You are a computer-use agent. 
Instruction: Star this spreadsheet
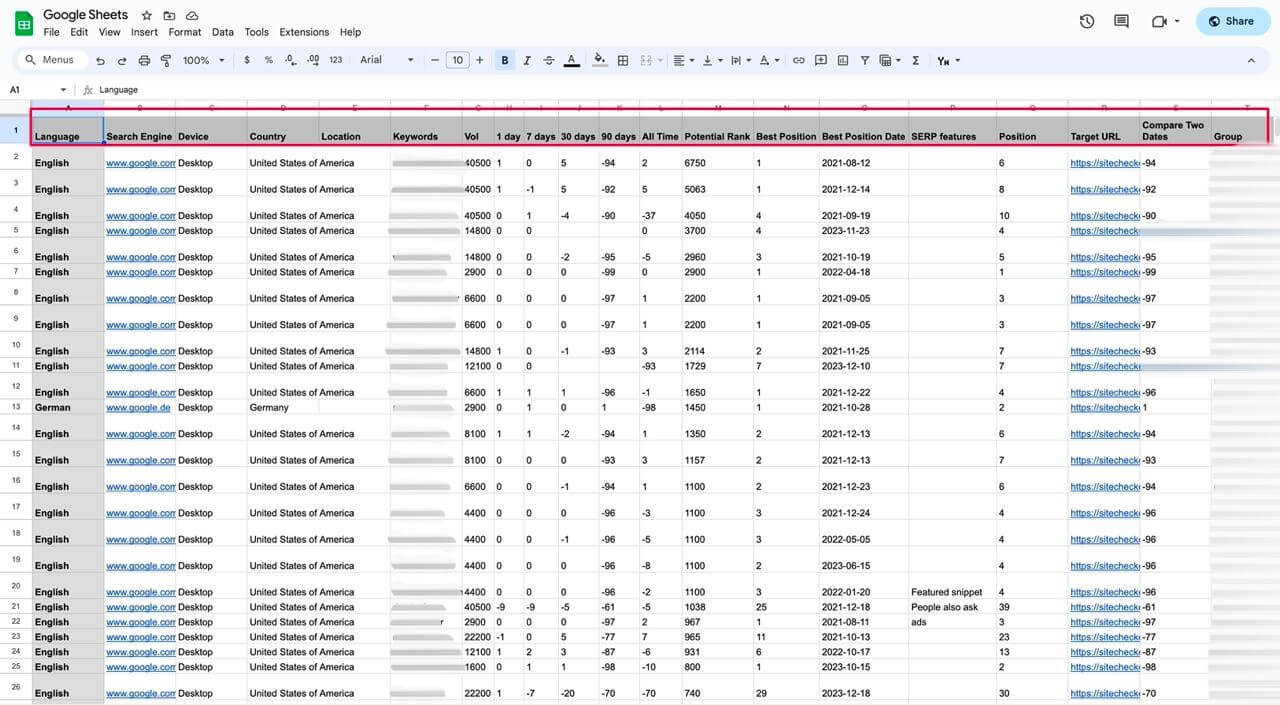[x=147, y=16]
